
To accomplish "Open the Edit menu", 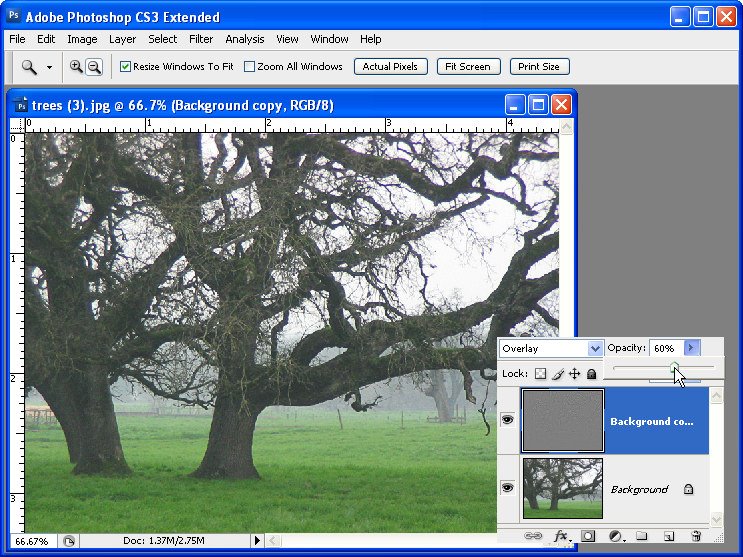I will coord(46,39).
